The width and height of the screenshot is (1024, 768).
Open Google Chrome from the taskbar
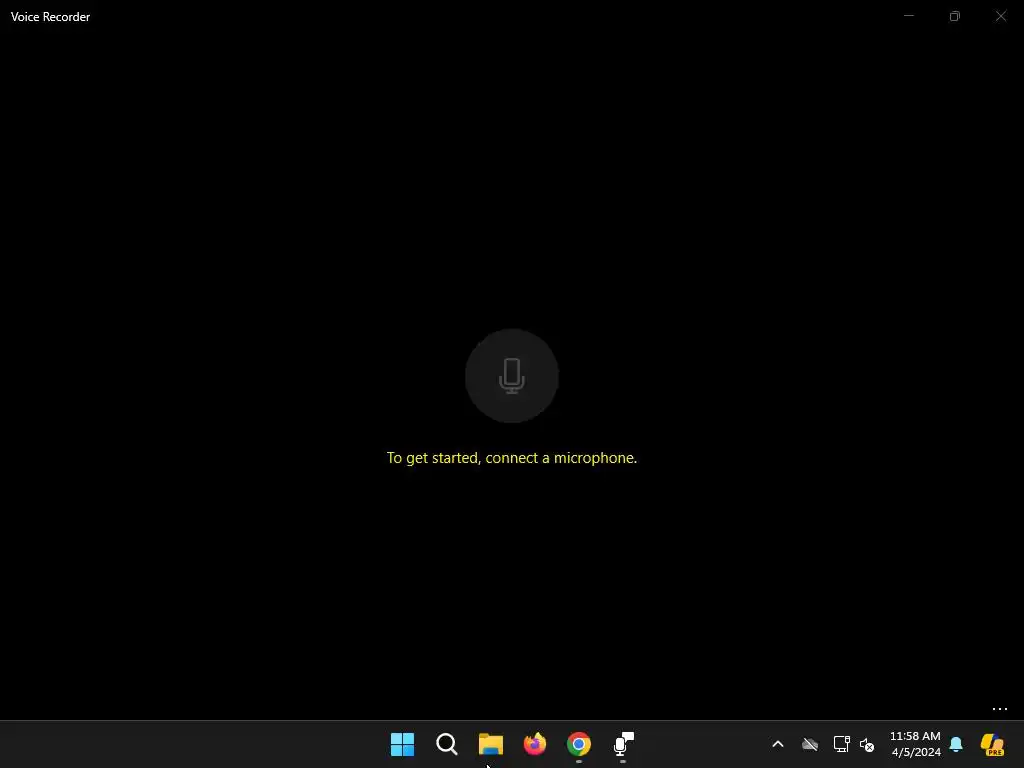tap(579, 744)
